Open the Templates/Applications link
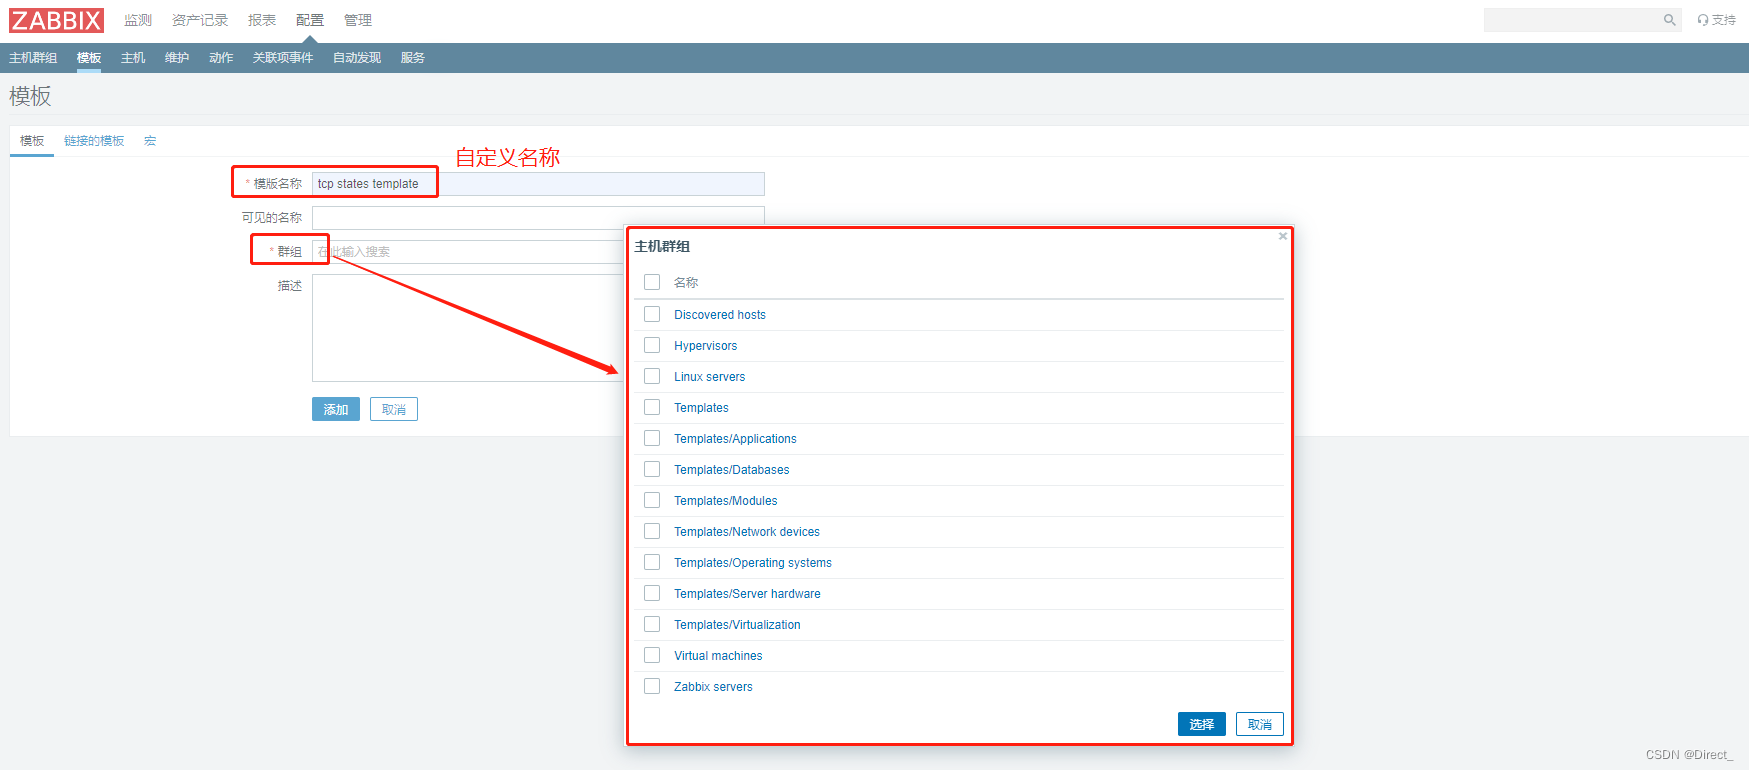The height and width of the screenshot is (770, 1749). pos(735,439)
